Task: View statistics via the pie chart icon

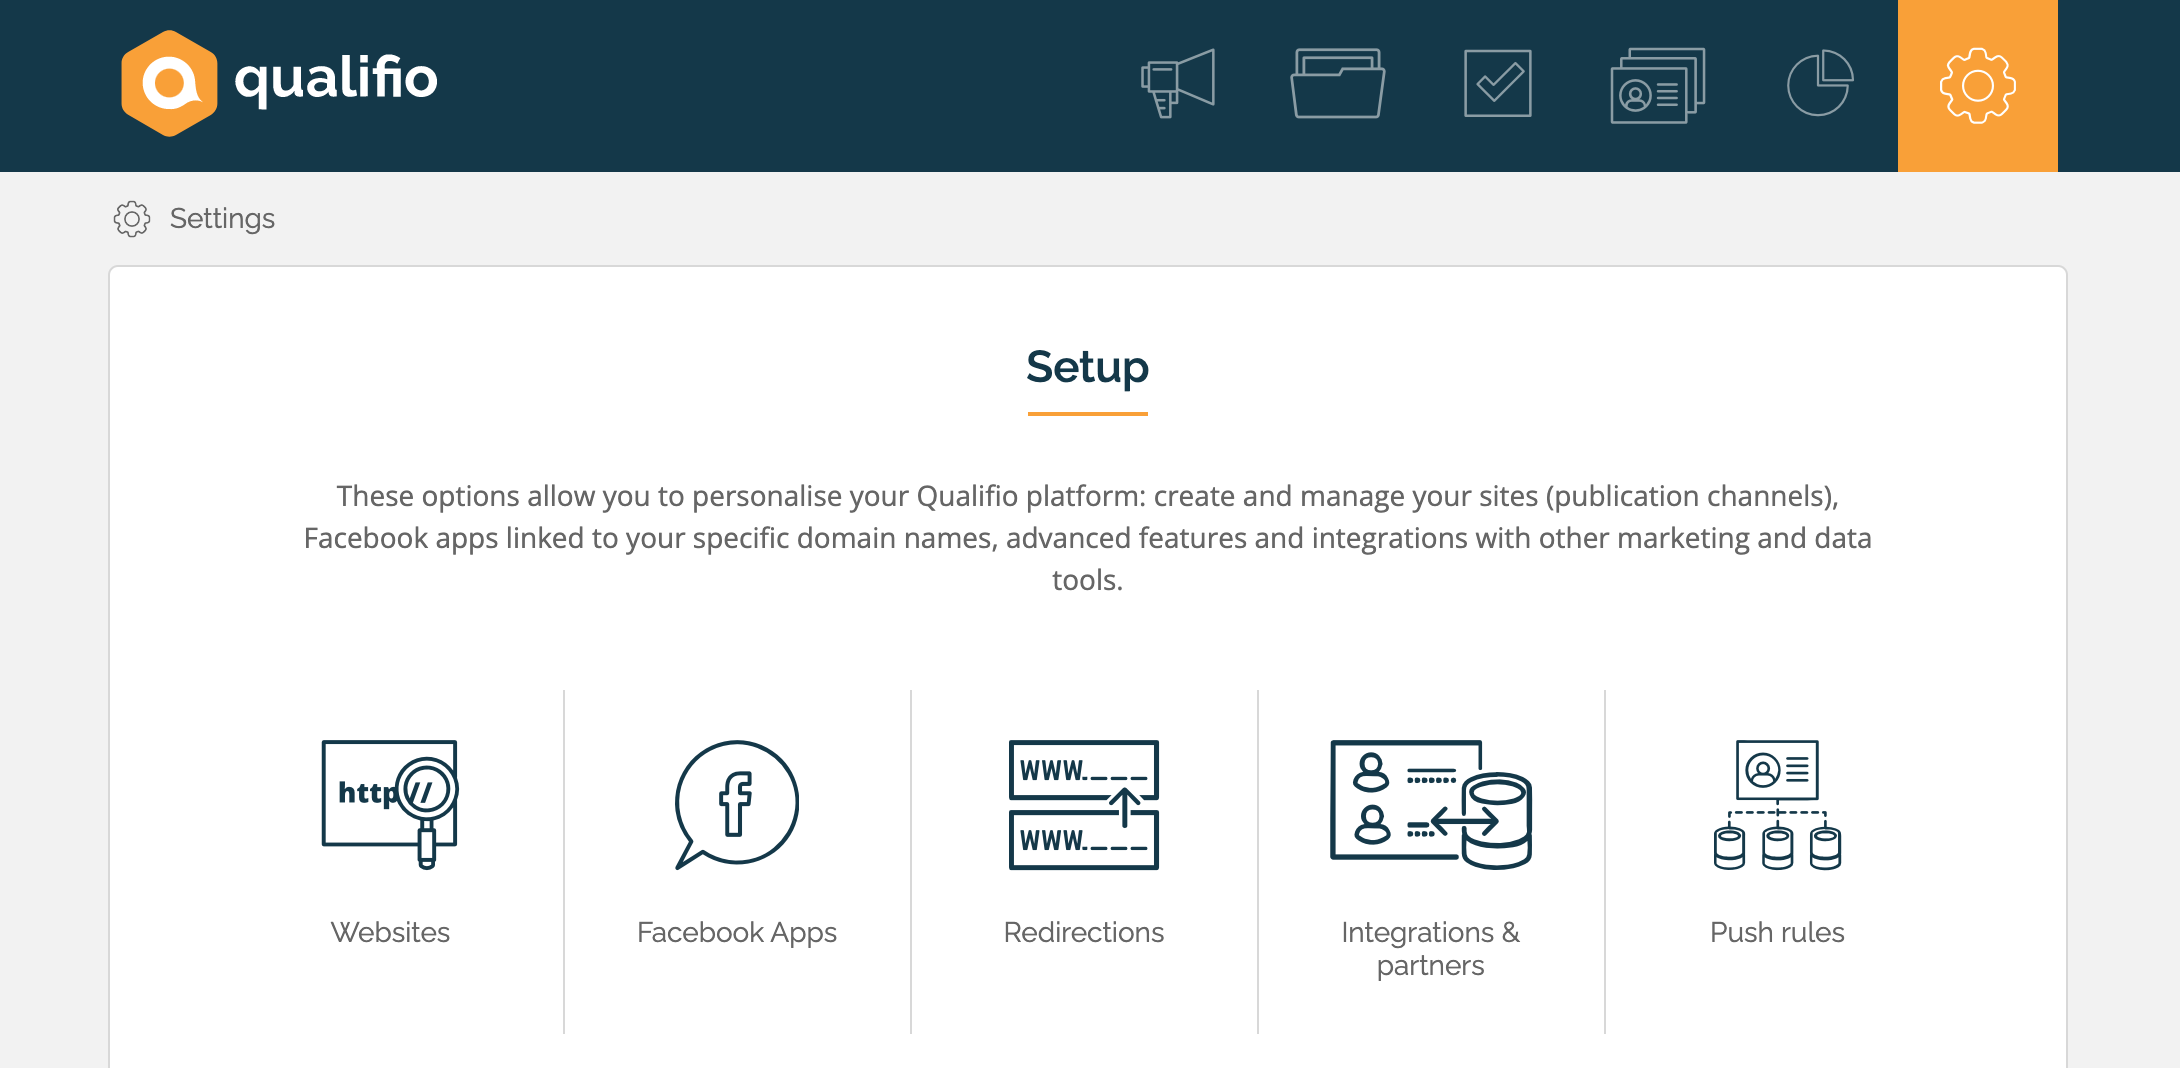Action: (x=1820, y=84)
